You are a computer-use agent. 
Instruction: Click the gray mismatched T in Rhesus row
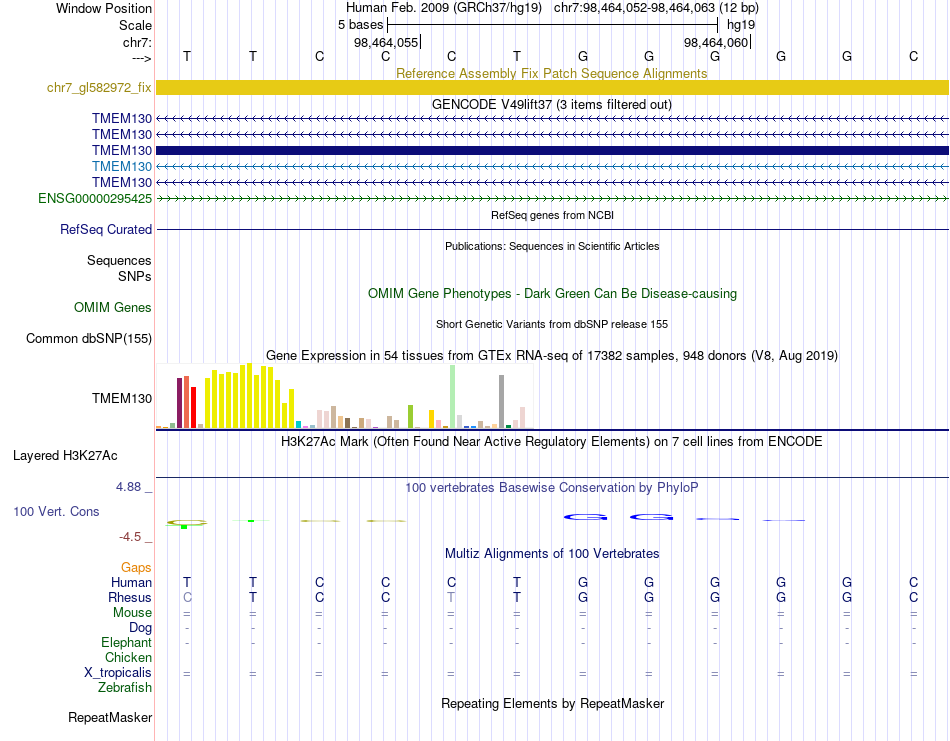[x=451, y=597]
